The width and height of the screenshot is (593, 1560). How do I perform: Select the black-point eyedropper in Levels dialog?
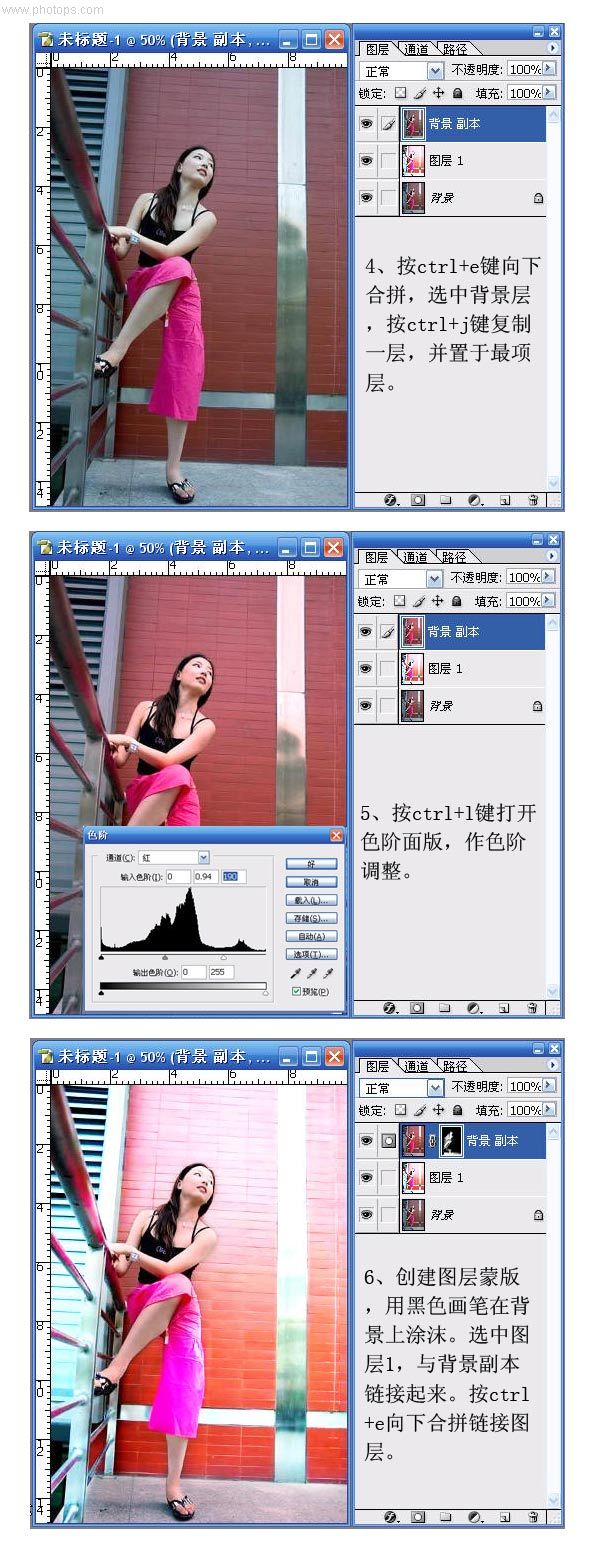pos(295,973)
